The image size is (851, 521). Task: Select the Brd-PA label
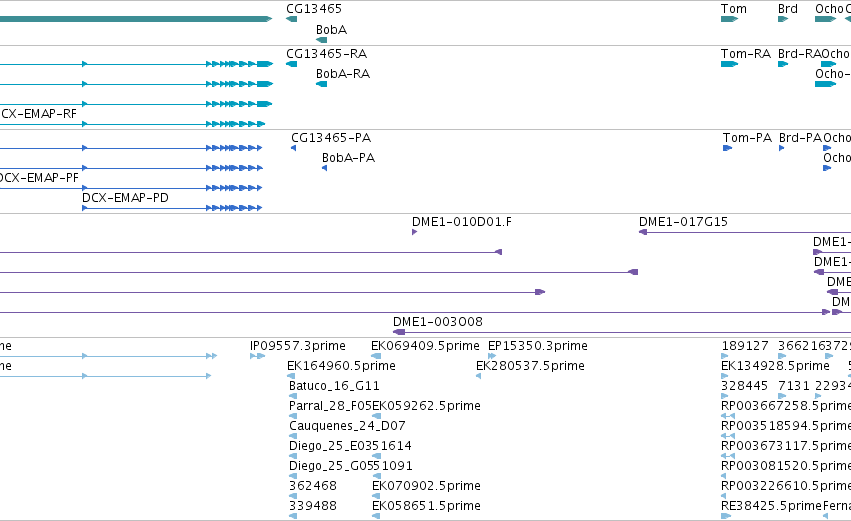pyautogui.click(x=801, y=138)
